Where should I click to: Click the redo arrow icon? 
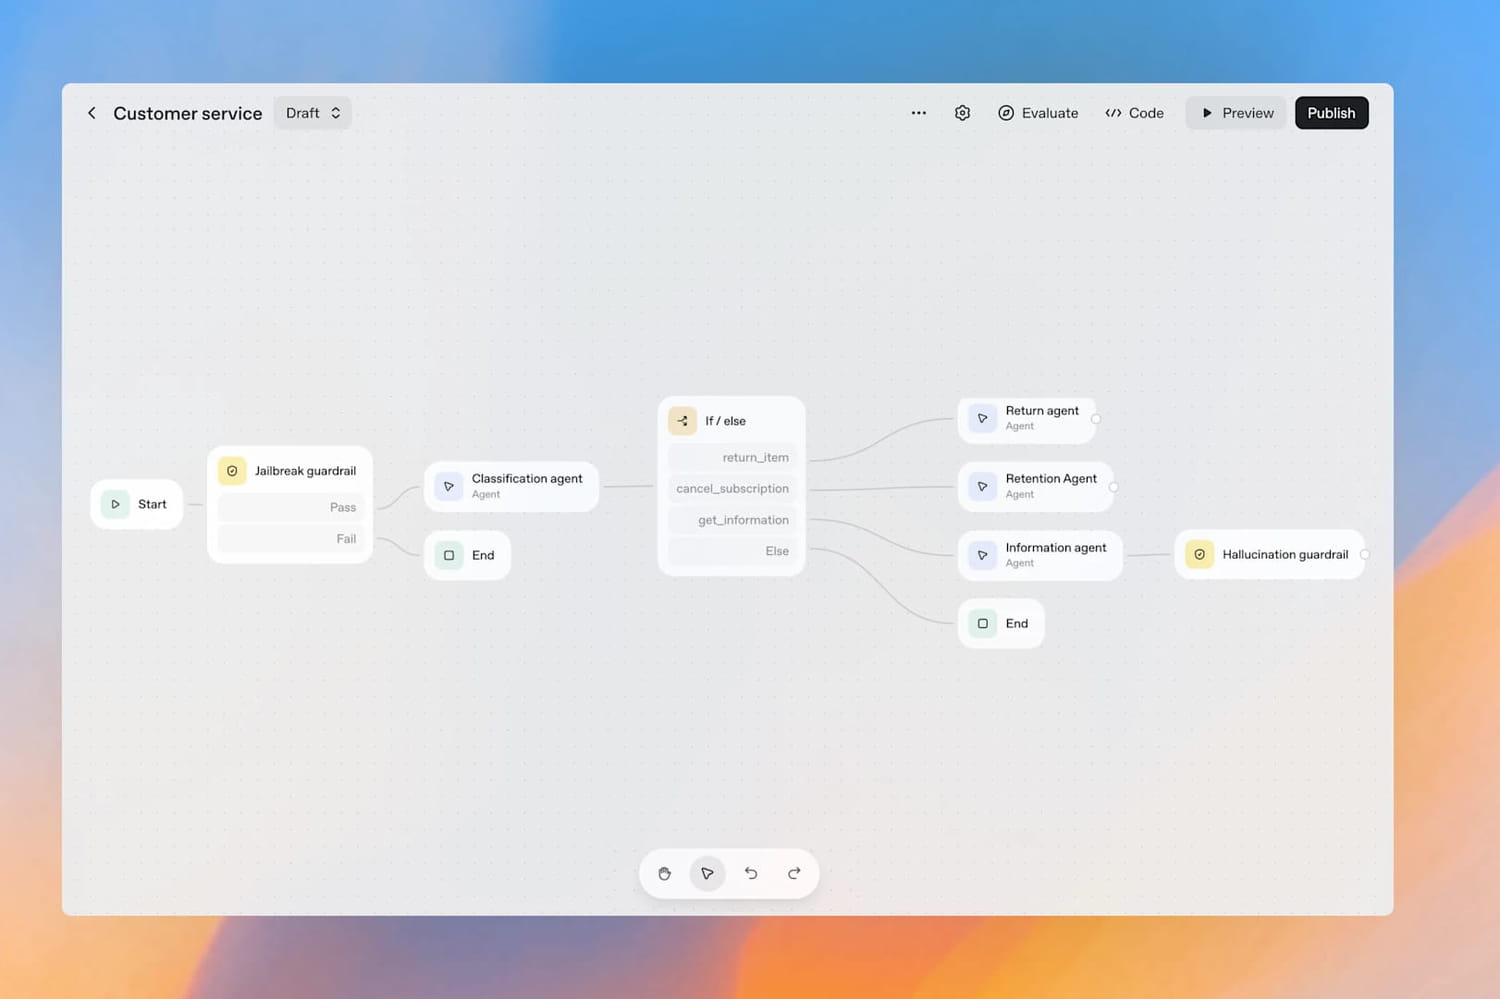[x=794, y=874]
